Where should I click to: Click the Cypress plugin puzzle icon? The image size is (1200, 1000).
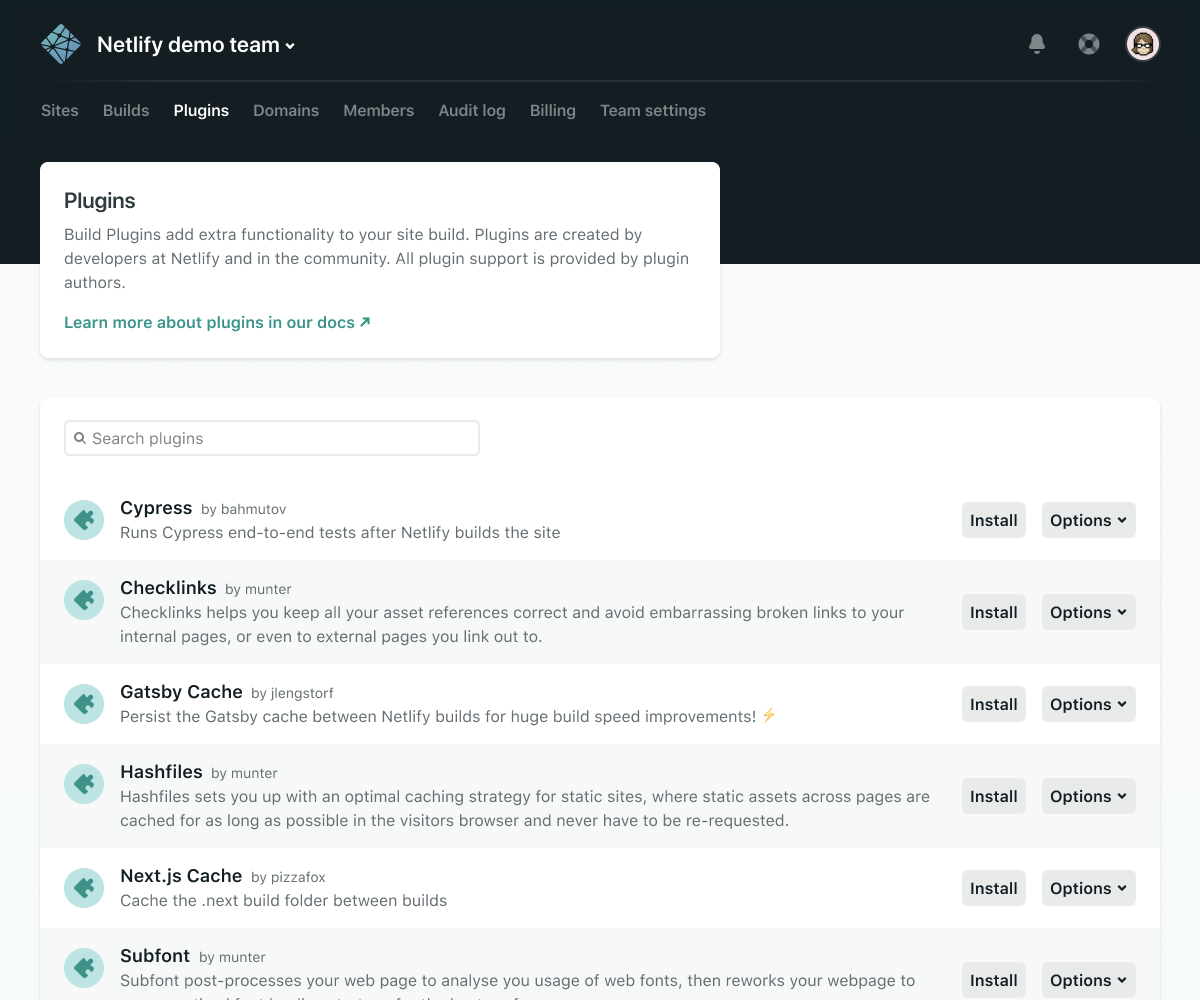pos(84,520)
